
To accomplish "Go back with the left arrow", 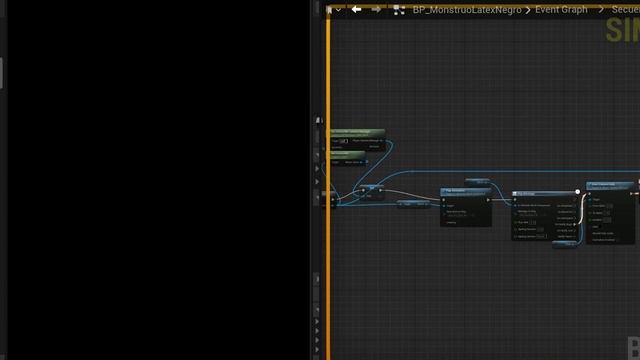I will [x=356, y=9].
